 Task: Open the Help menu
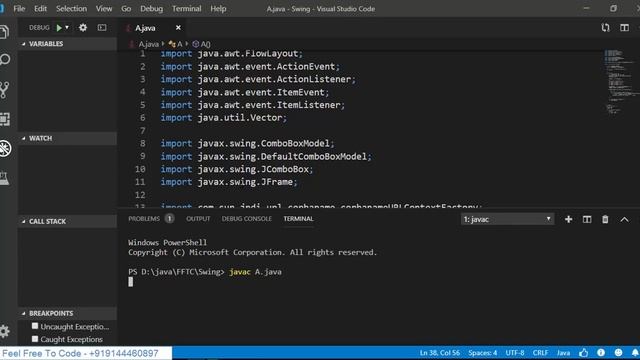point(218,9)
